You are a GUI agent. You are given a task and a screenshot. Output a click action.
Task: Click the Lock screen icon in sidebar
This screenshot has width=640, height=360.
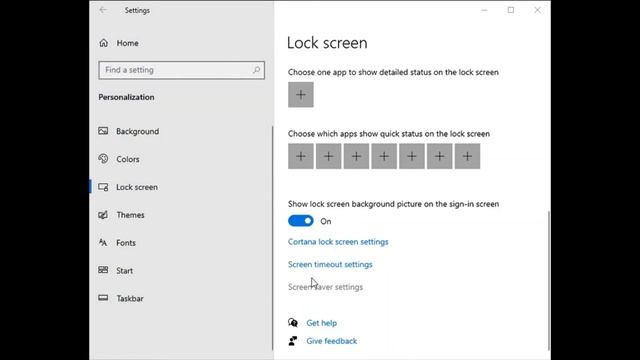pyautogui.click(x=103, y=187)
